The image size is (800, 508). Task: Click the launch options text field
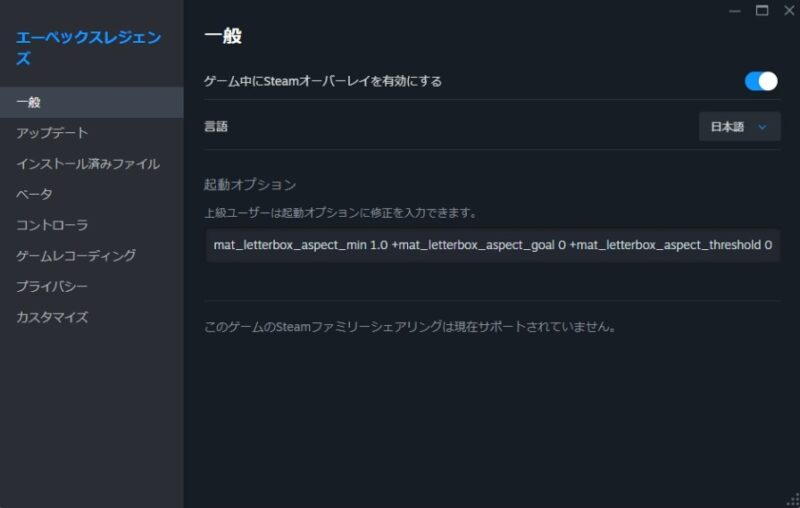click(492, 244)
